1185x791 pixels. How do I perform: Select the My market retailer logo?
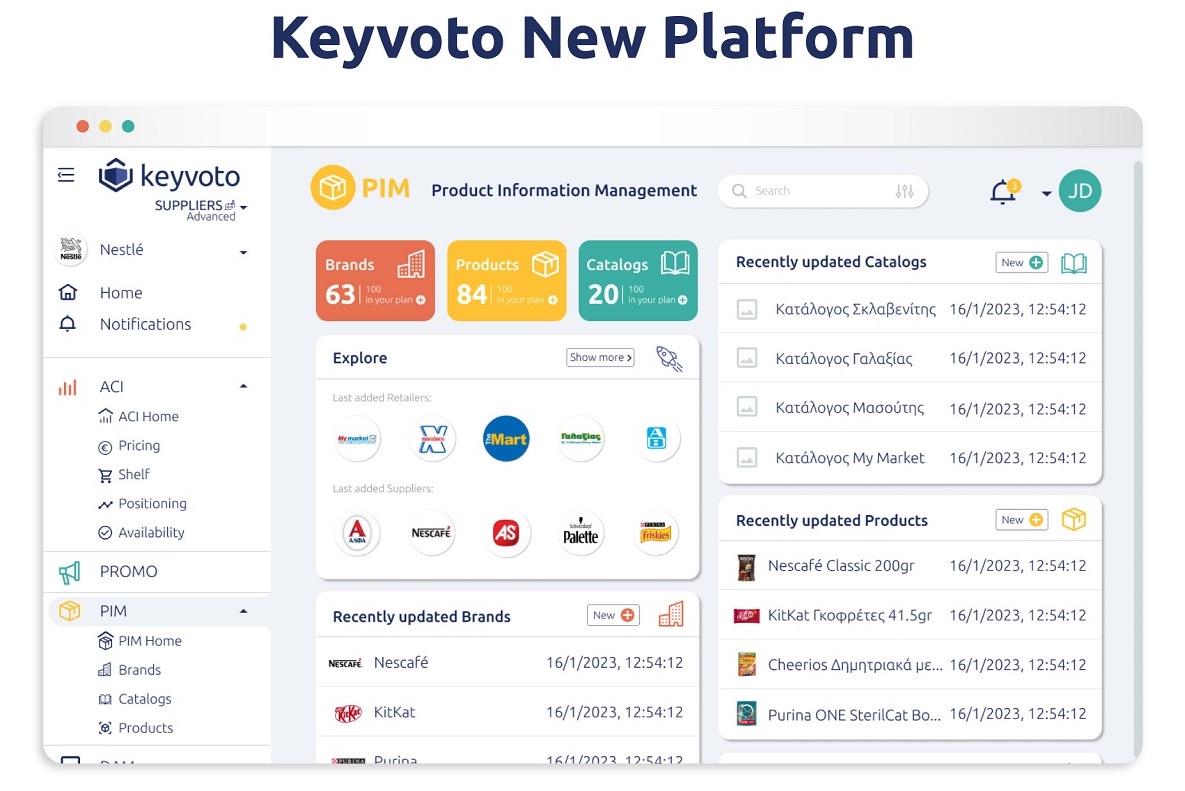pyautogui.click(x=357, y=439)
